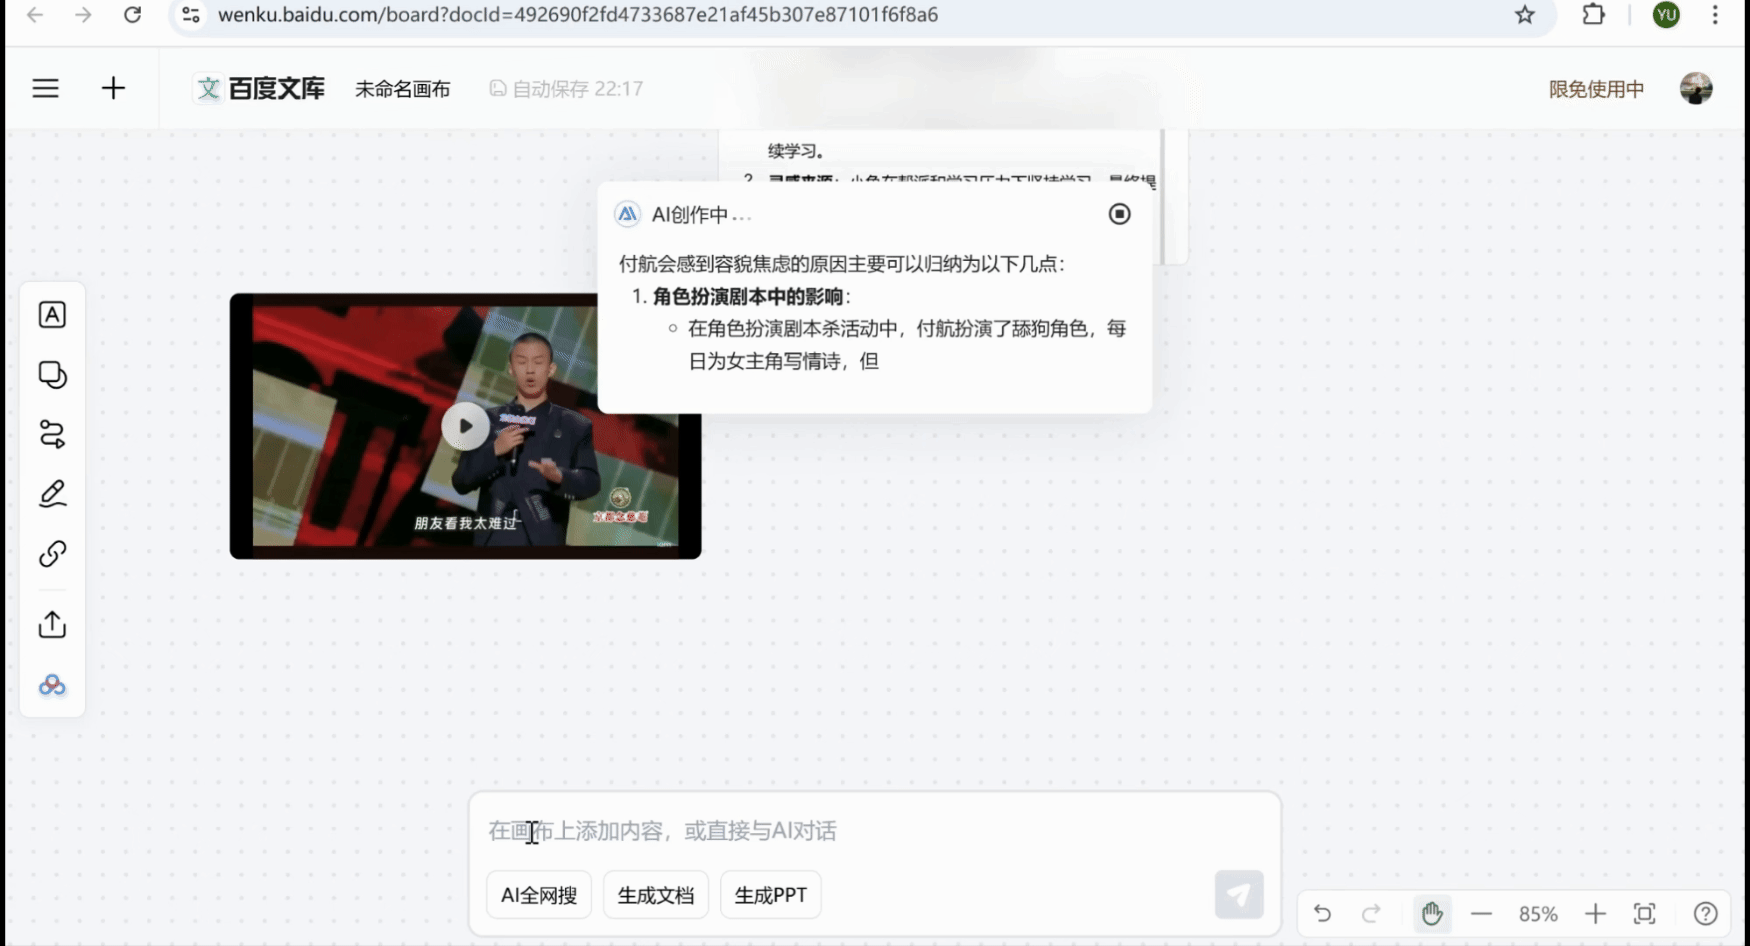Toggle the Hand pan tool
The image size is (1750, 946).
[1432, 913]
